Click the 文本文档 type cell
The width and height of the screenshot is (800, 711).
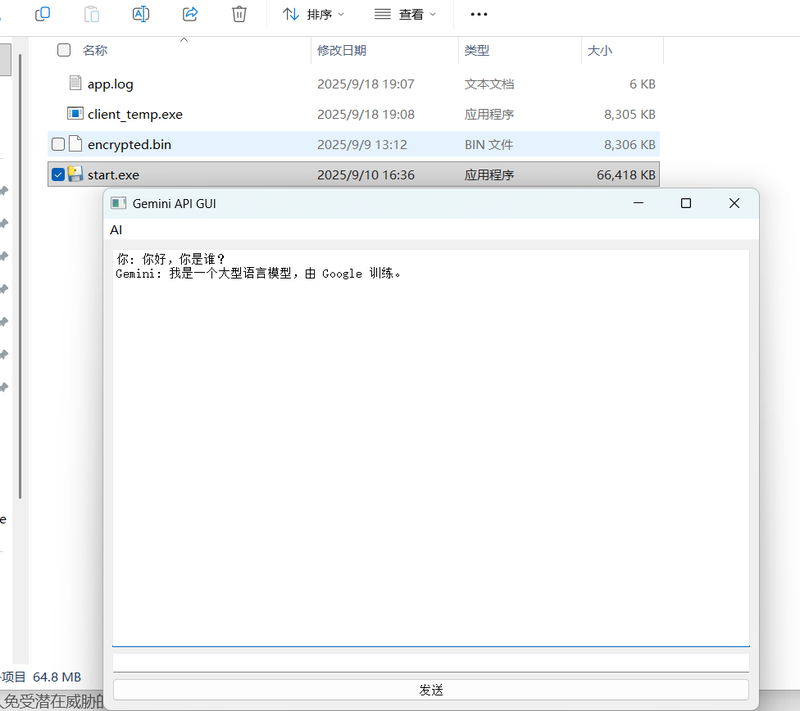489,84
